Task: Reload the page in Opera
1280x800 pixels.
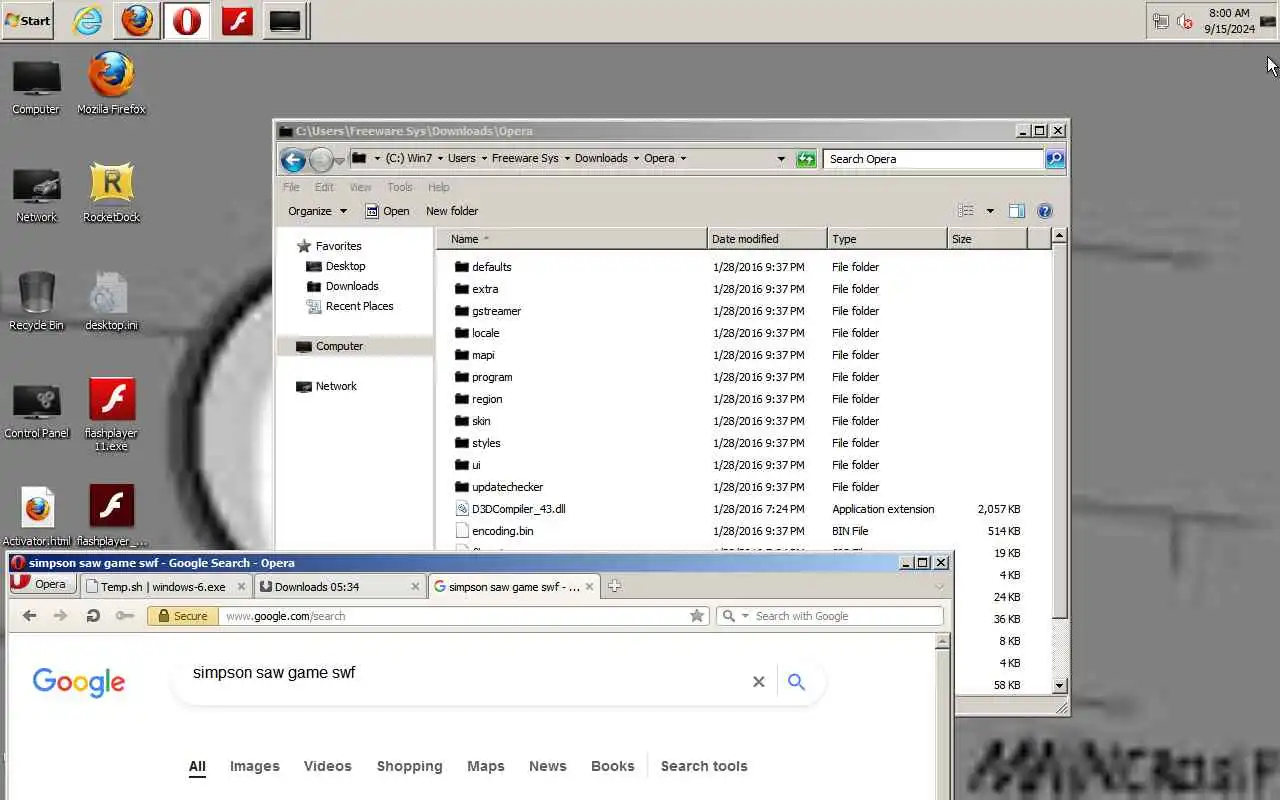Action: point(93,616)
